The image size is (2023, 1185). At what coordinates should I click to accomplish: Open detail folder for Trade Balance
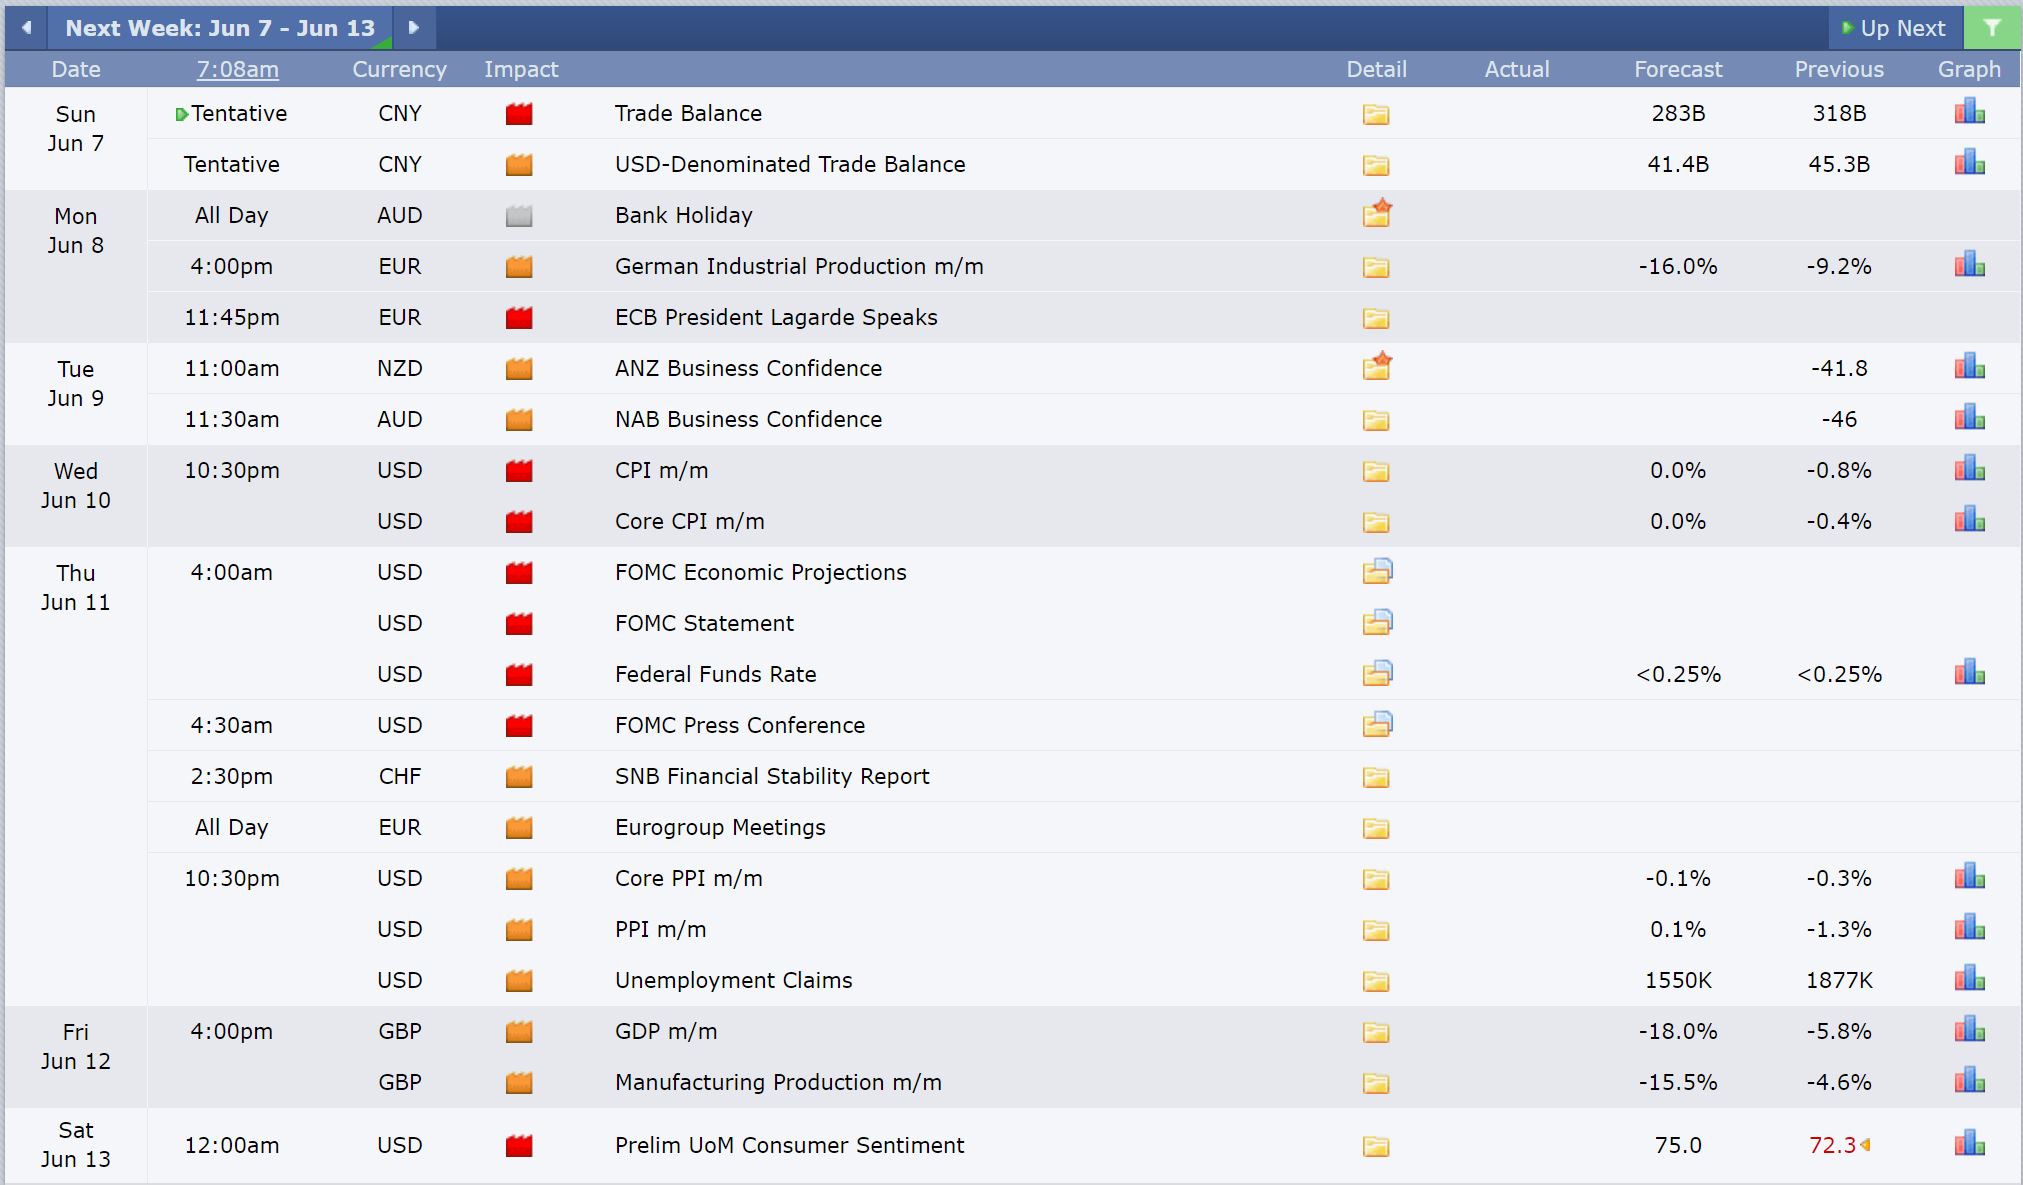1376,114
